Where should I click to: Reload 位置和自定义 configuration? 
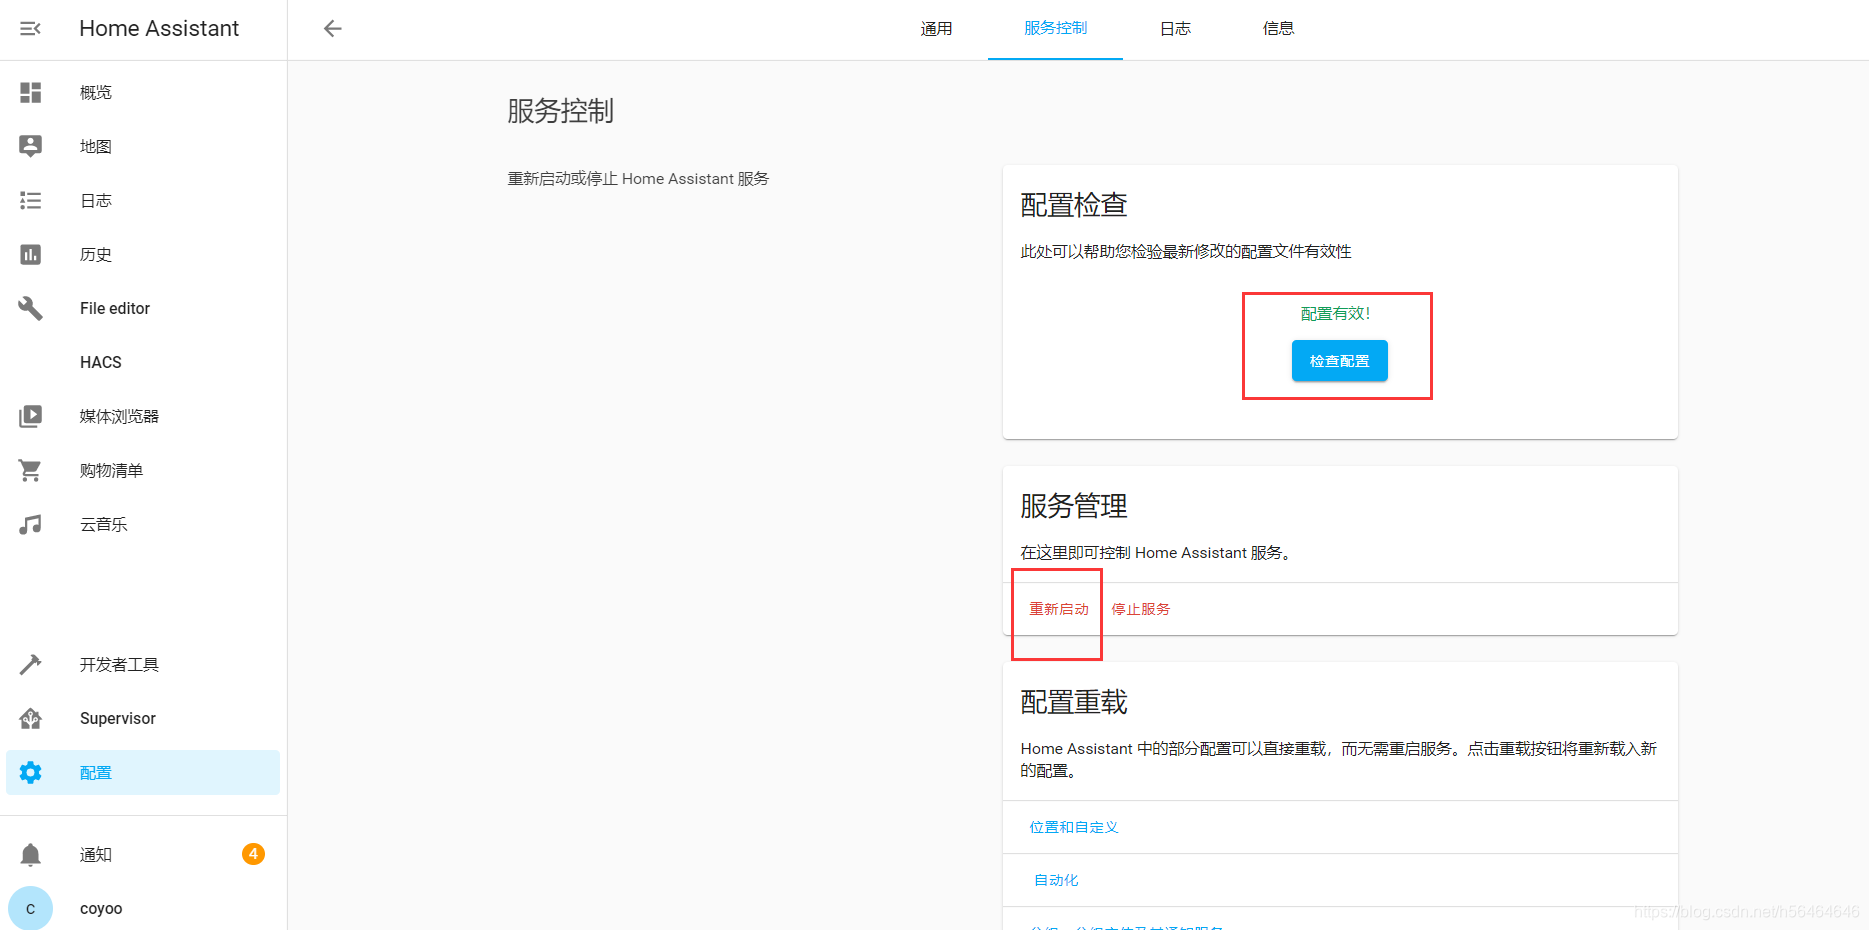pyautogui.click(x=1074, y=827)
